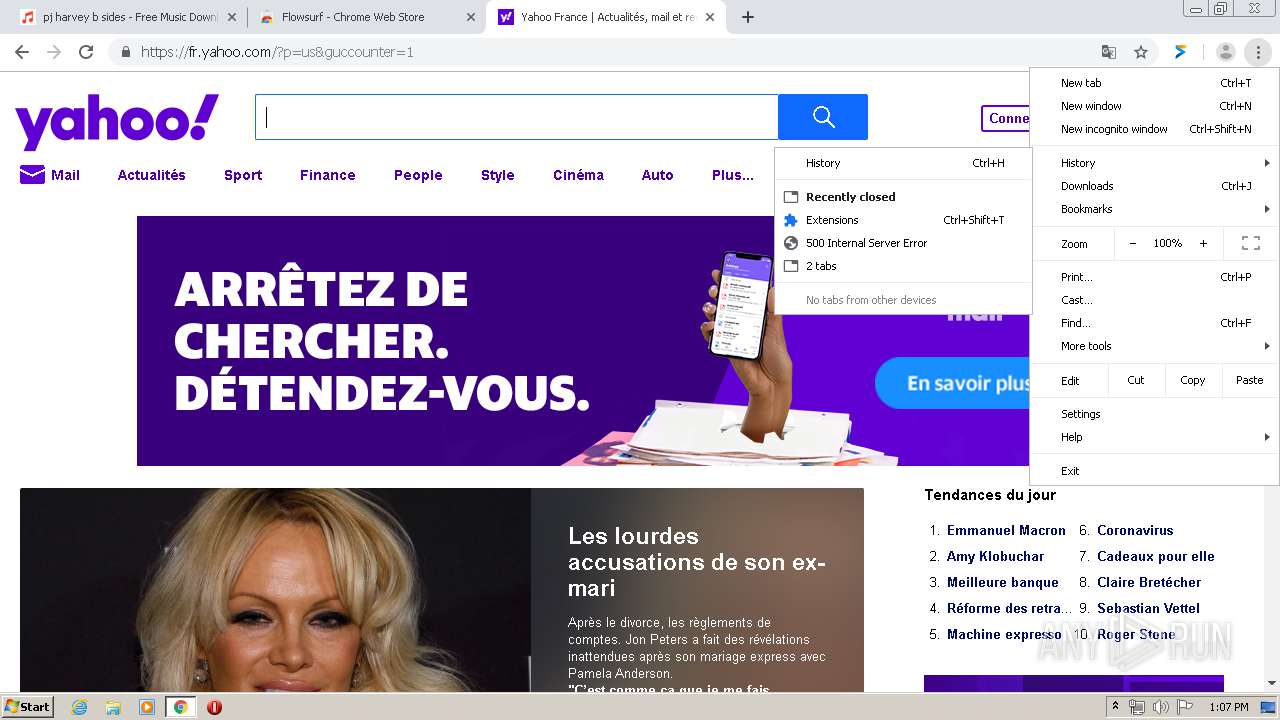Show hidden tray icons arrow

pyautogui.click(x=1115, y=707)
